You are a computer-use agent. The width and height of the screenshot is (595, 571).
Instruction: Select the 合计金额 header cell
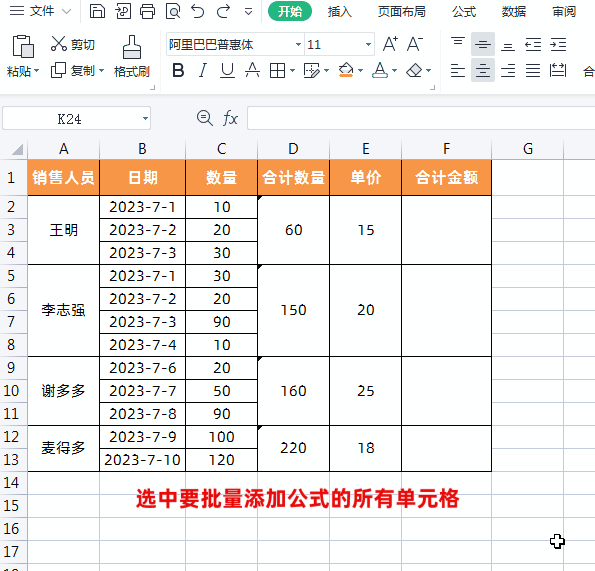[x=446, y=178]
